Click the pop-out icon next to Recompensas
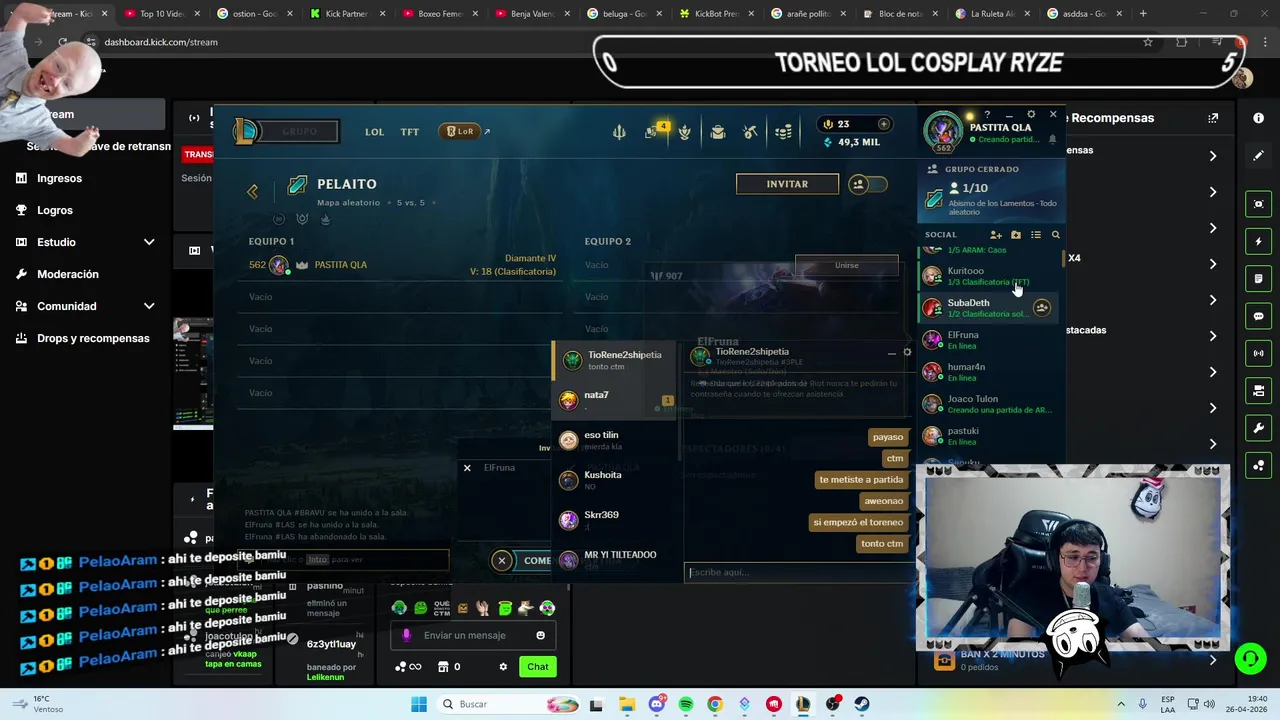The width and height of the screenshot is (1280, 720). click(1213, 118)
